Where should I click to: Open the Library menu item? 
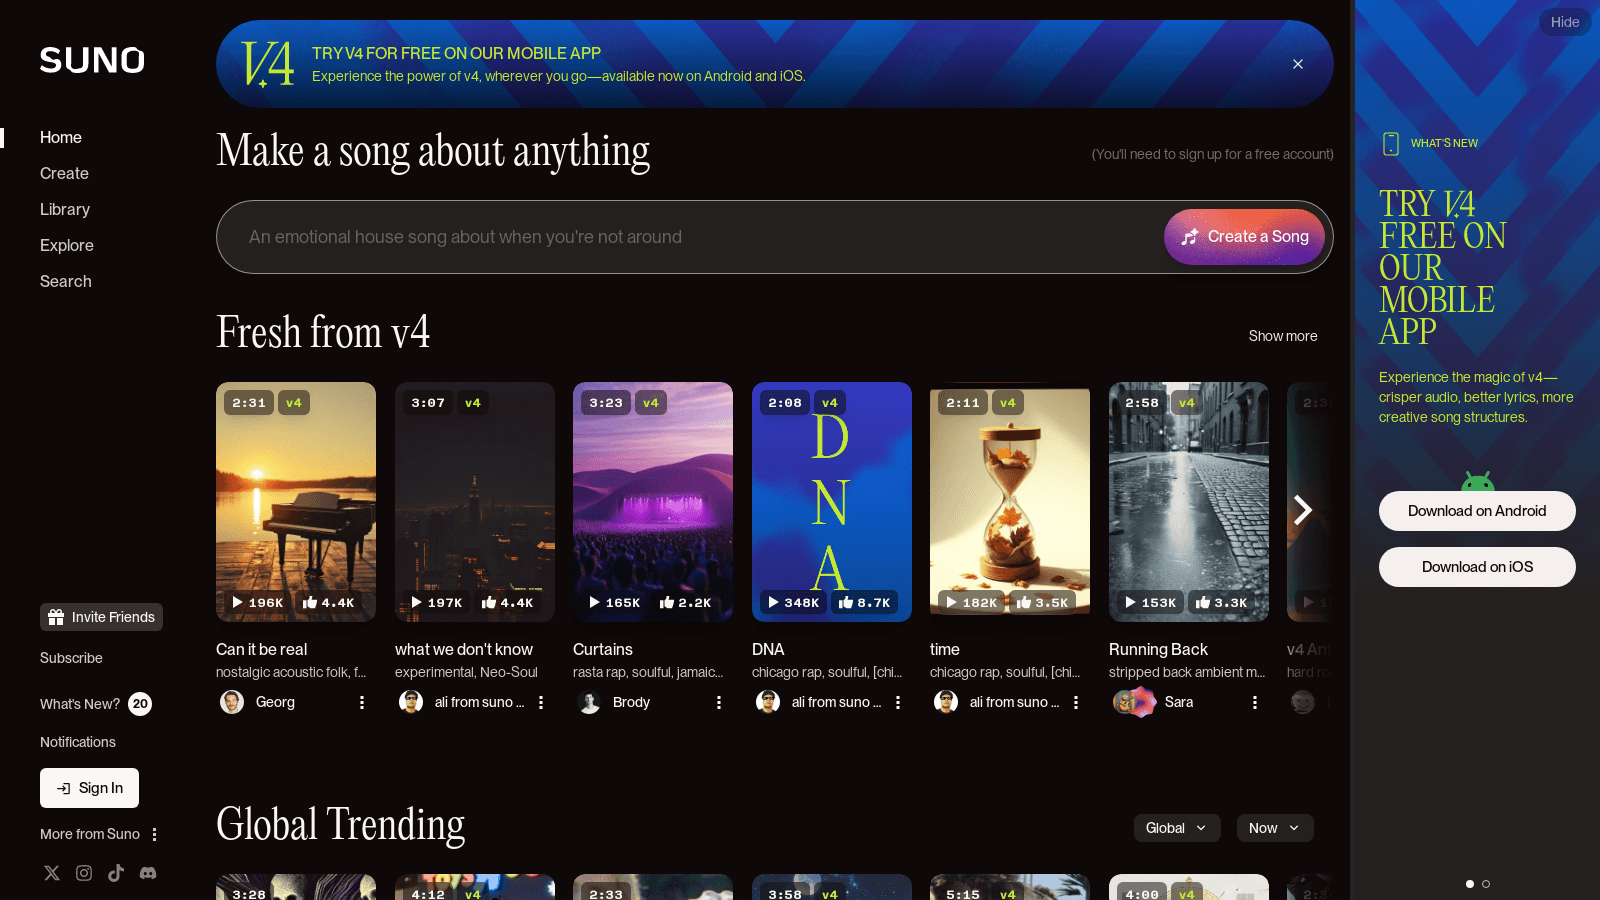[65, 209]
